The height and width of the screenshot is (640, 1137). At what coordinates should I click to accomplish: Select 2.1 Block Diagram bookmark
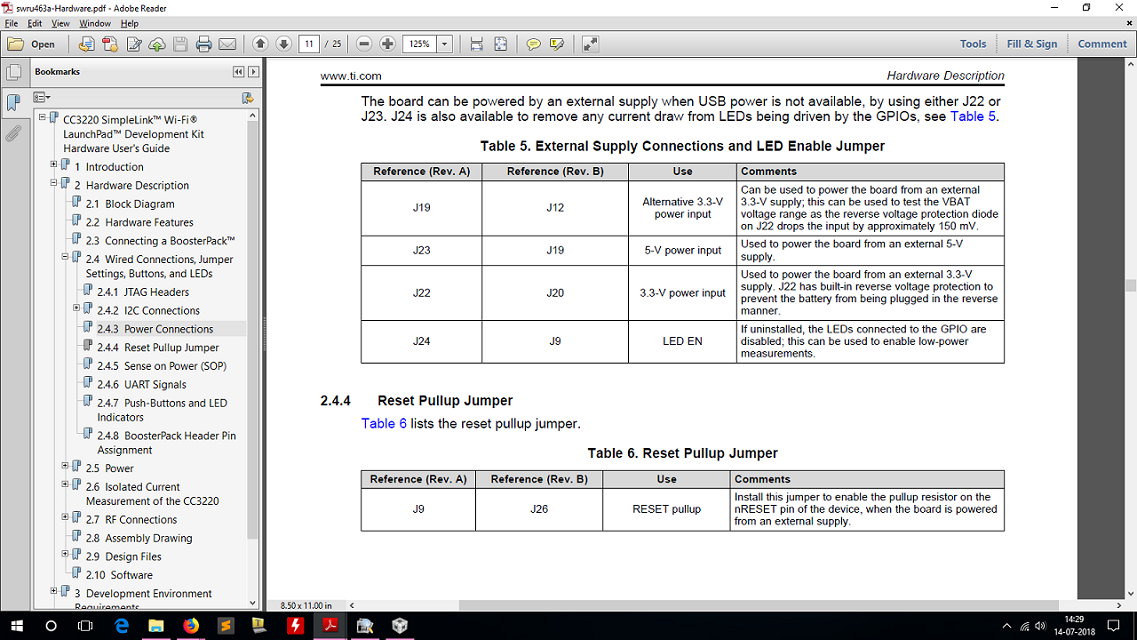pyautogui.click(x=130, y=204)
